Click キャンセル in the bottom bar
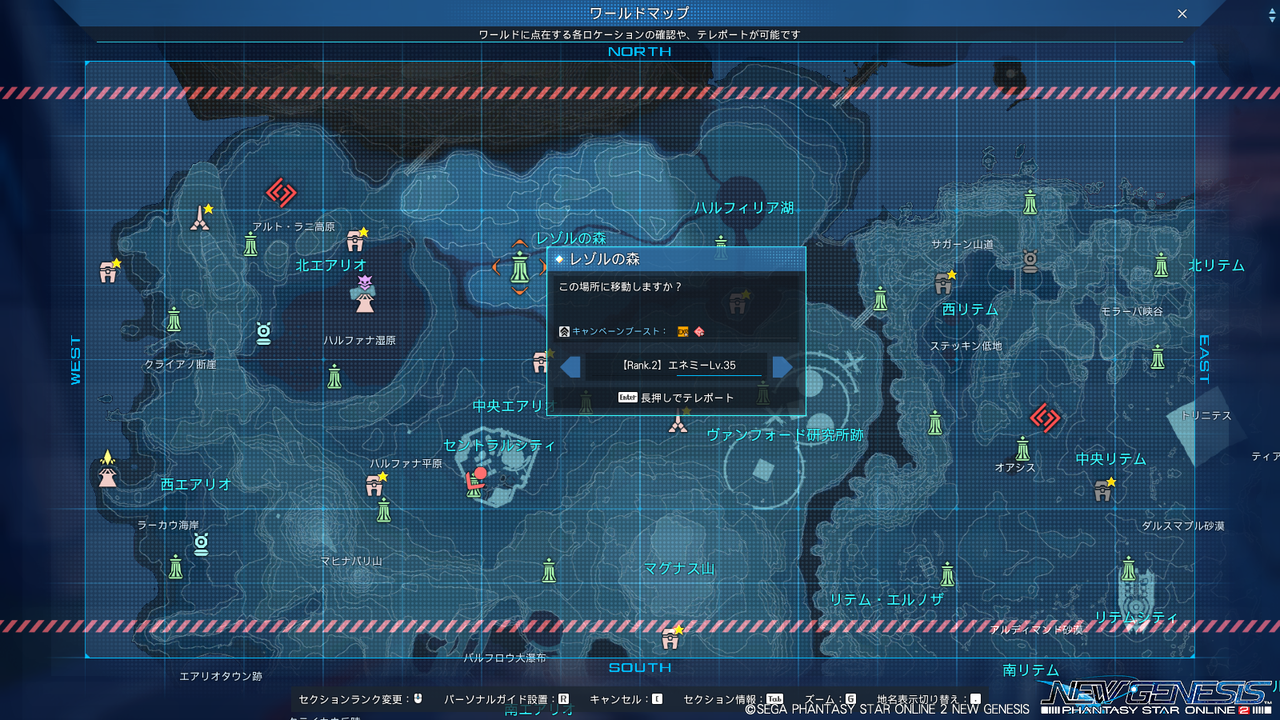 627,699
